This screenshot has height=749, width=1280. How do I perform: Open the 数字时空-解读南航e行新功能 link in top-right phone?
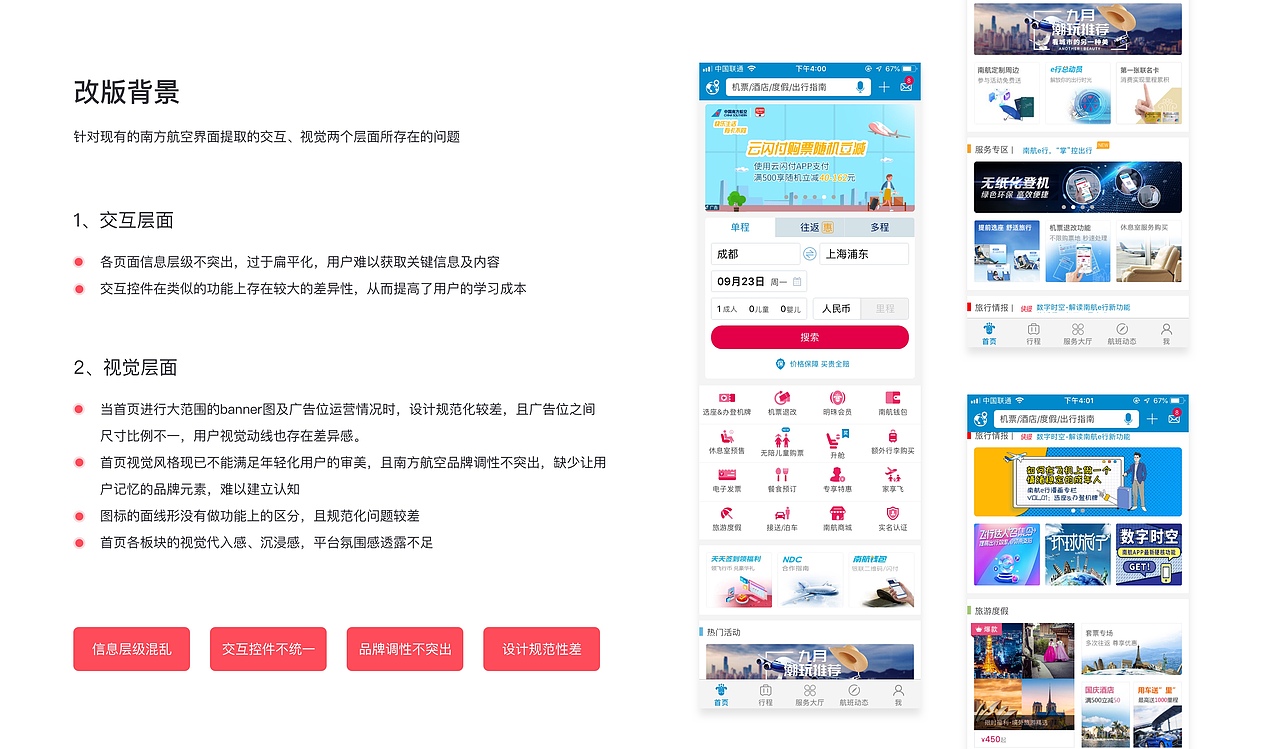(1083, 308)
